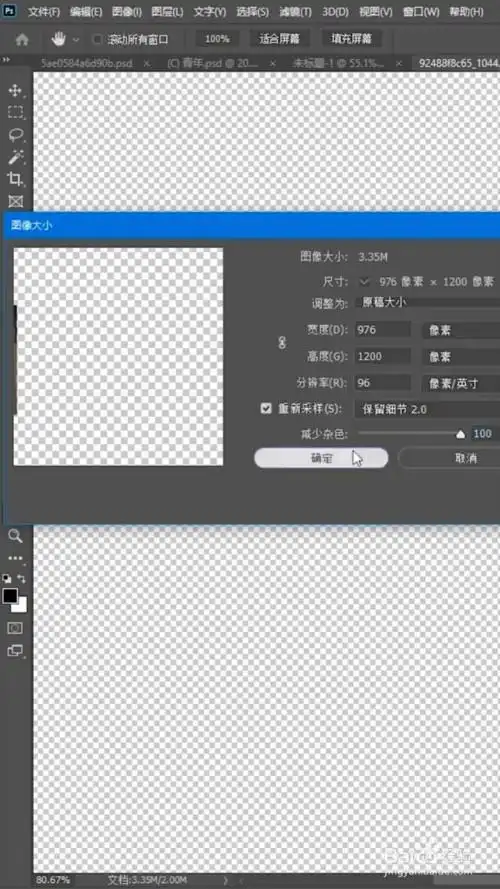Select the Frame tool
The image size is (500, 889).
[15, 201]
